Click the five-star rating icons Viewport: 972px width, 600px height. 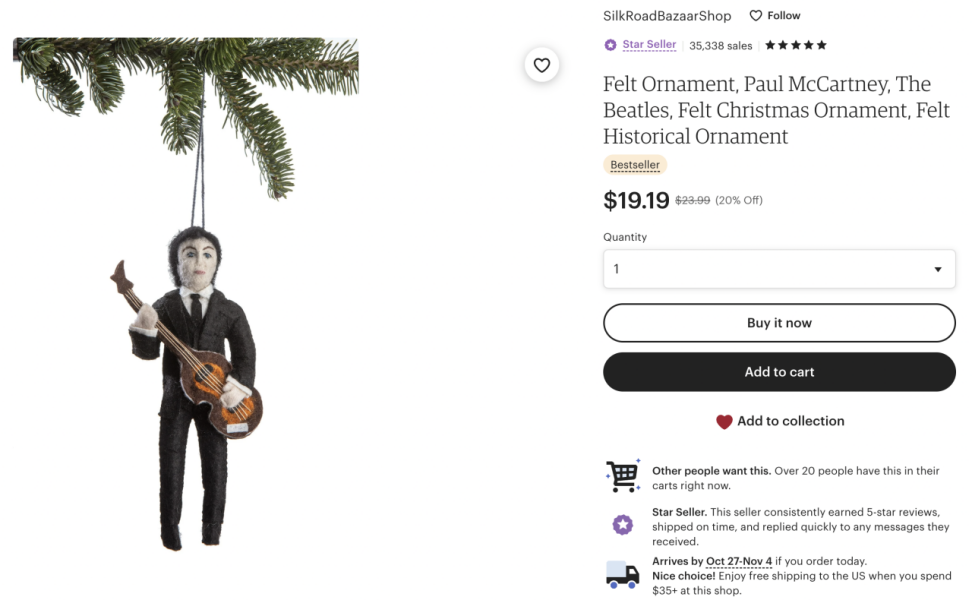[796, 44]
